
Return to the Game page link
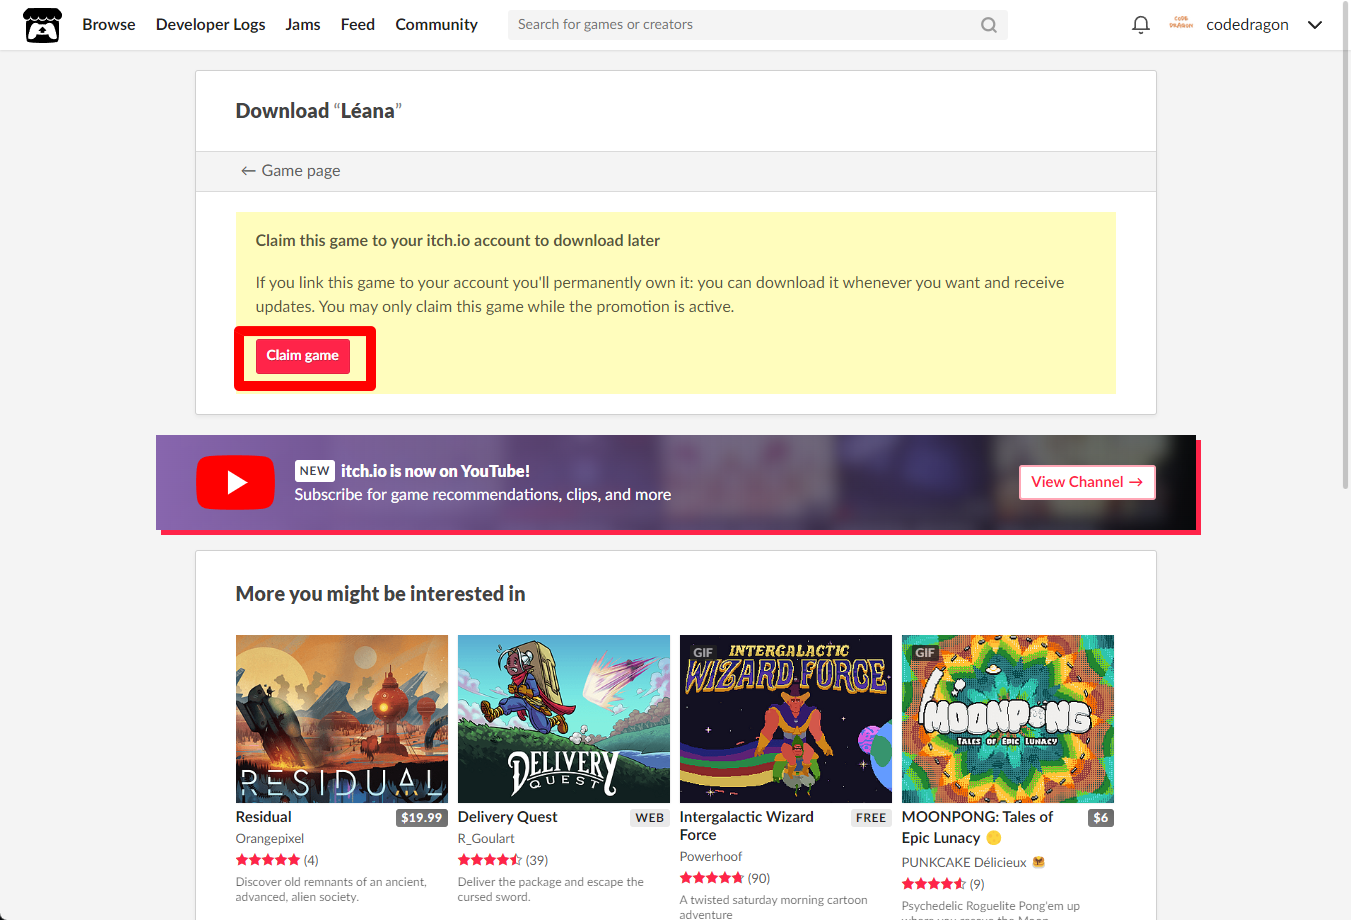291,171
